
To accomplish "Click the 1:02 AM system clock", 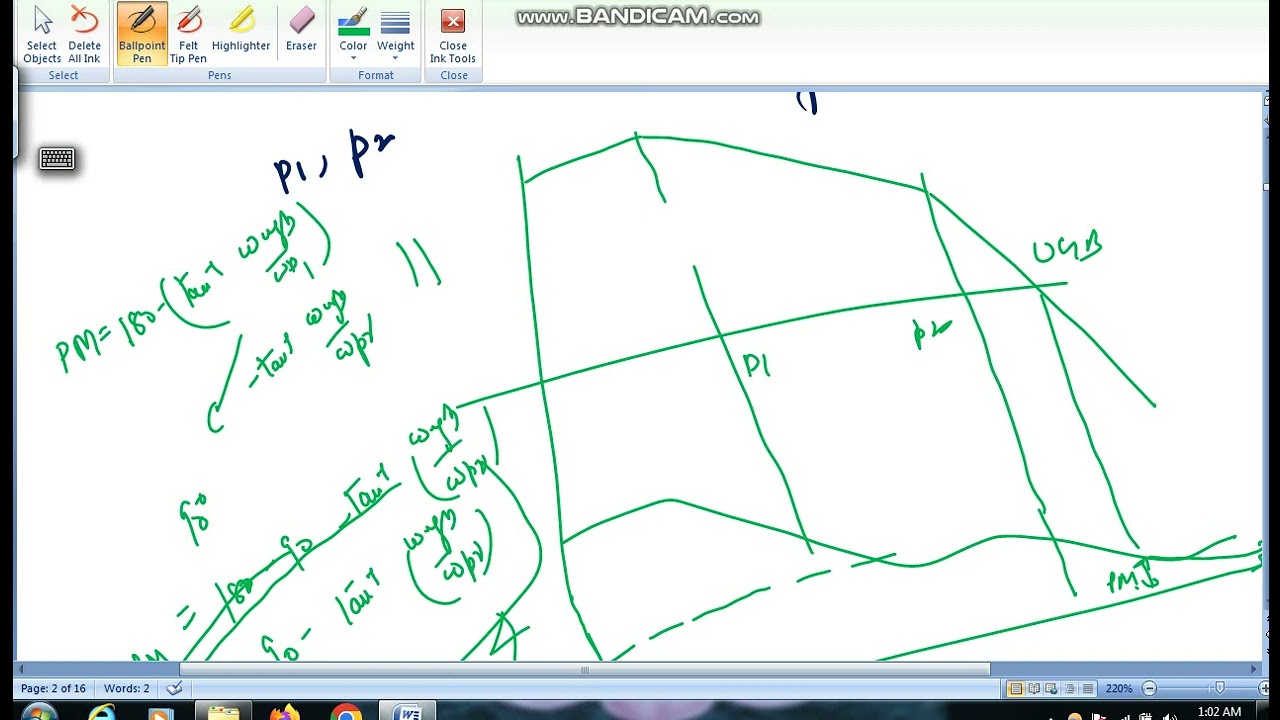I will [x=1218, y=712].
